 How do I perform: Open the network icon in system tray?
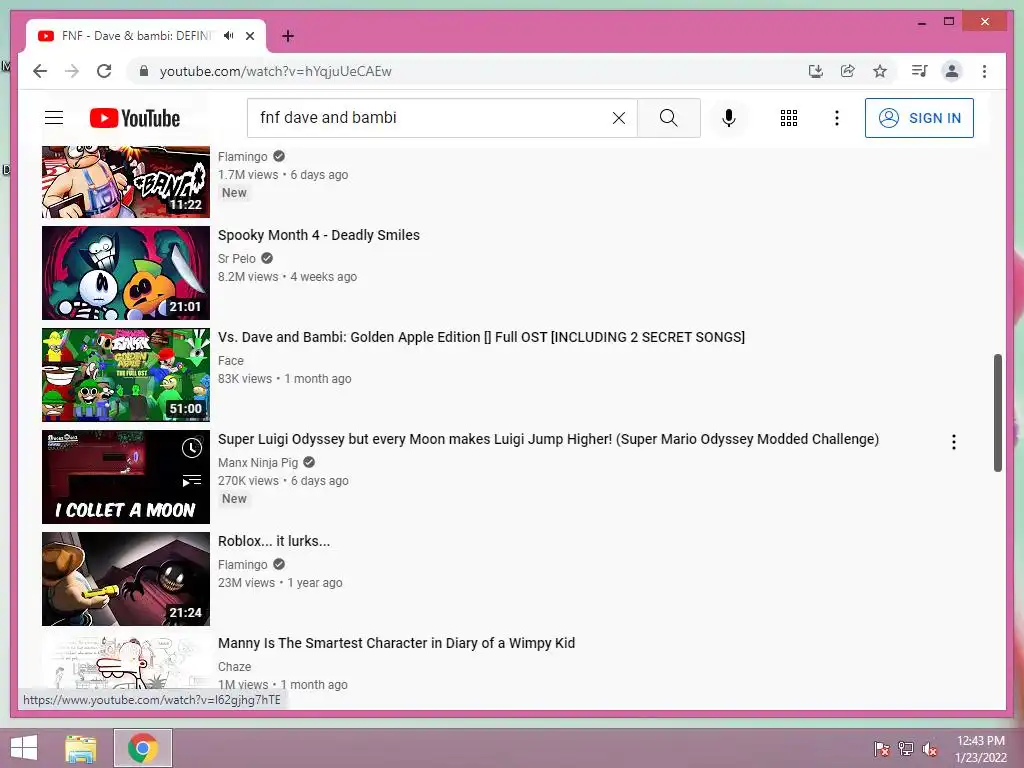point(906,748)
